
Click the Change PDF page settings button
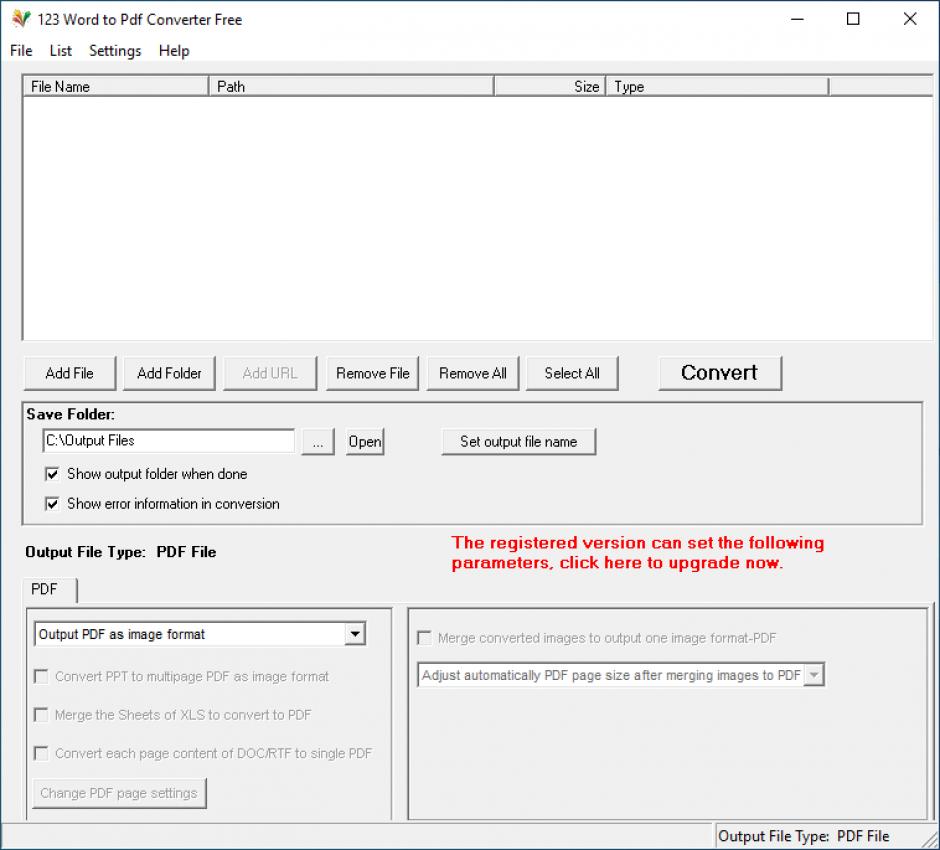tap(119, 793)
